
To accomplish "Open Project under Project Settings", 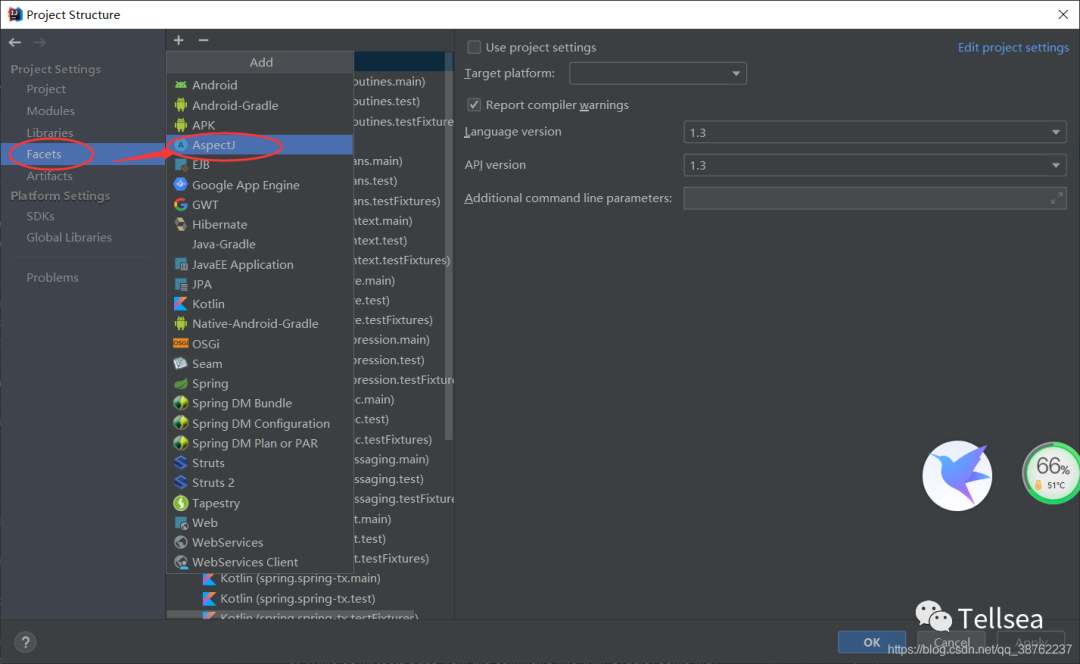I will (x=46, y=89).
